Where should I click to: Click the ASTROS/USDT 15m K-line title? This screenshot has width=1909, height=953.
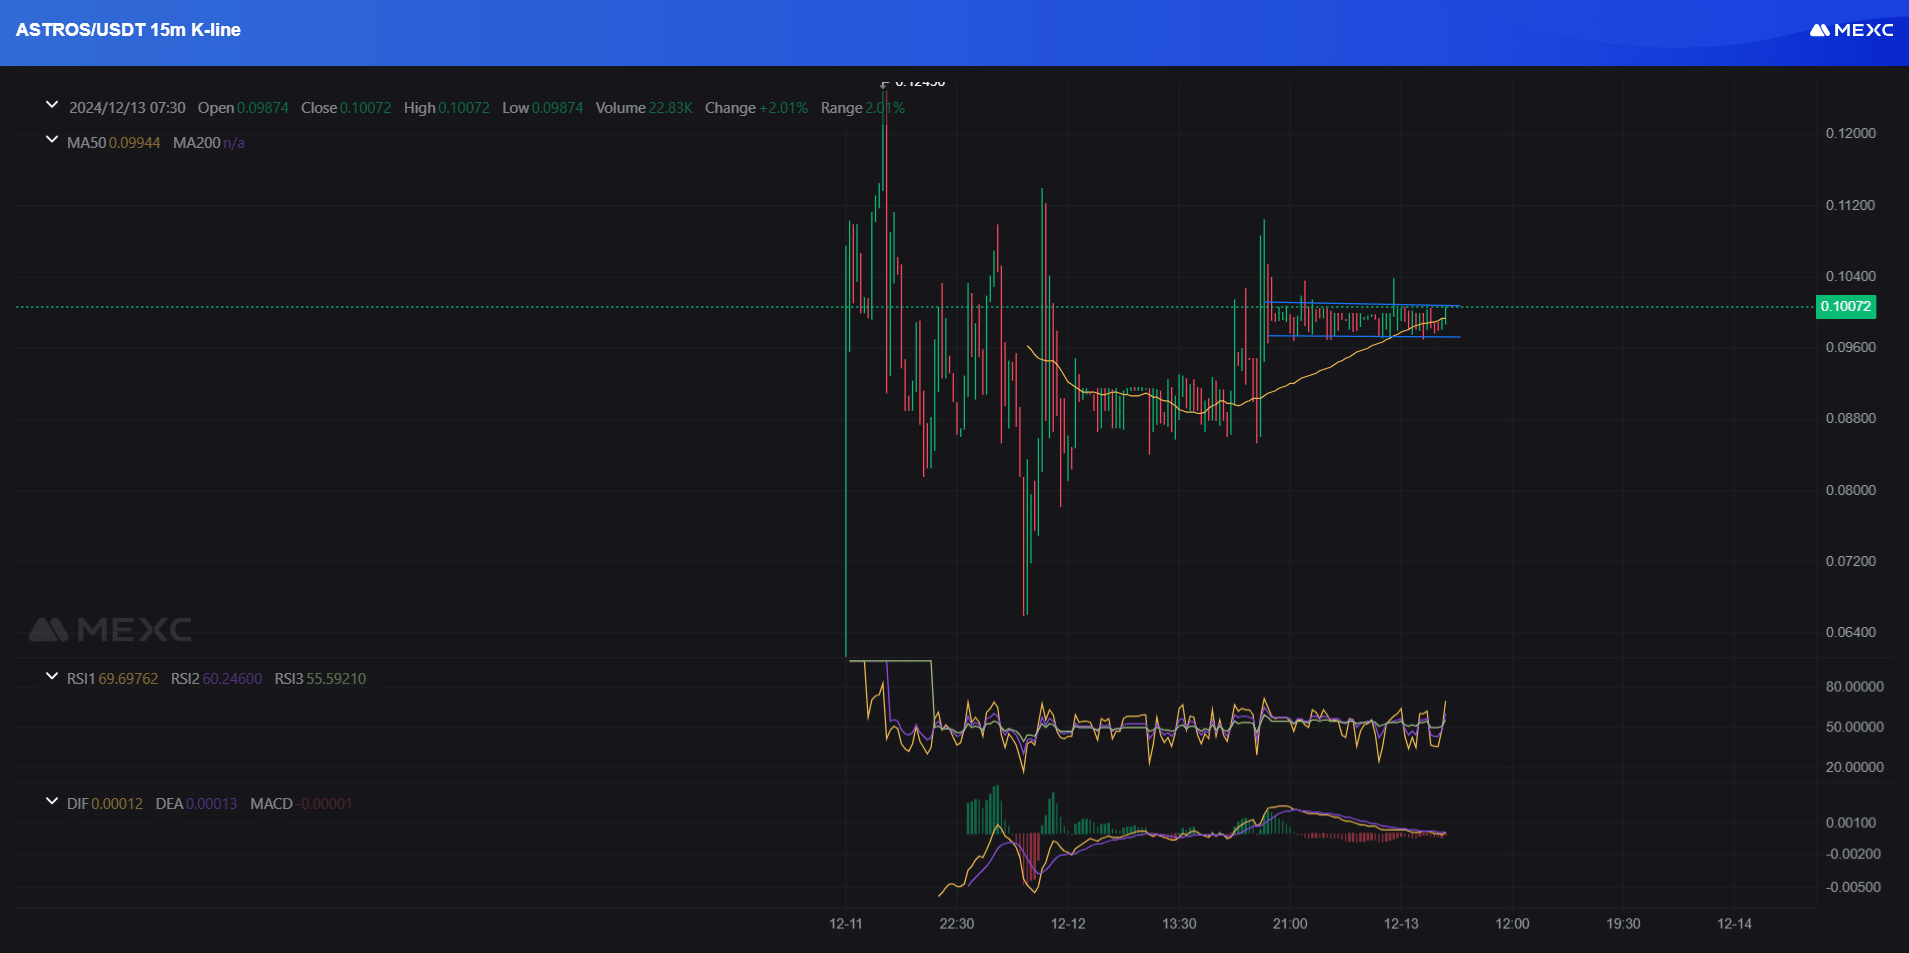128,30
